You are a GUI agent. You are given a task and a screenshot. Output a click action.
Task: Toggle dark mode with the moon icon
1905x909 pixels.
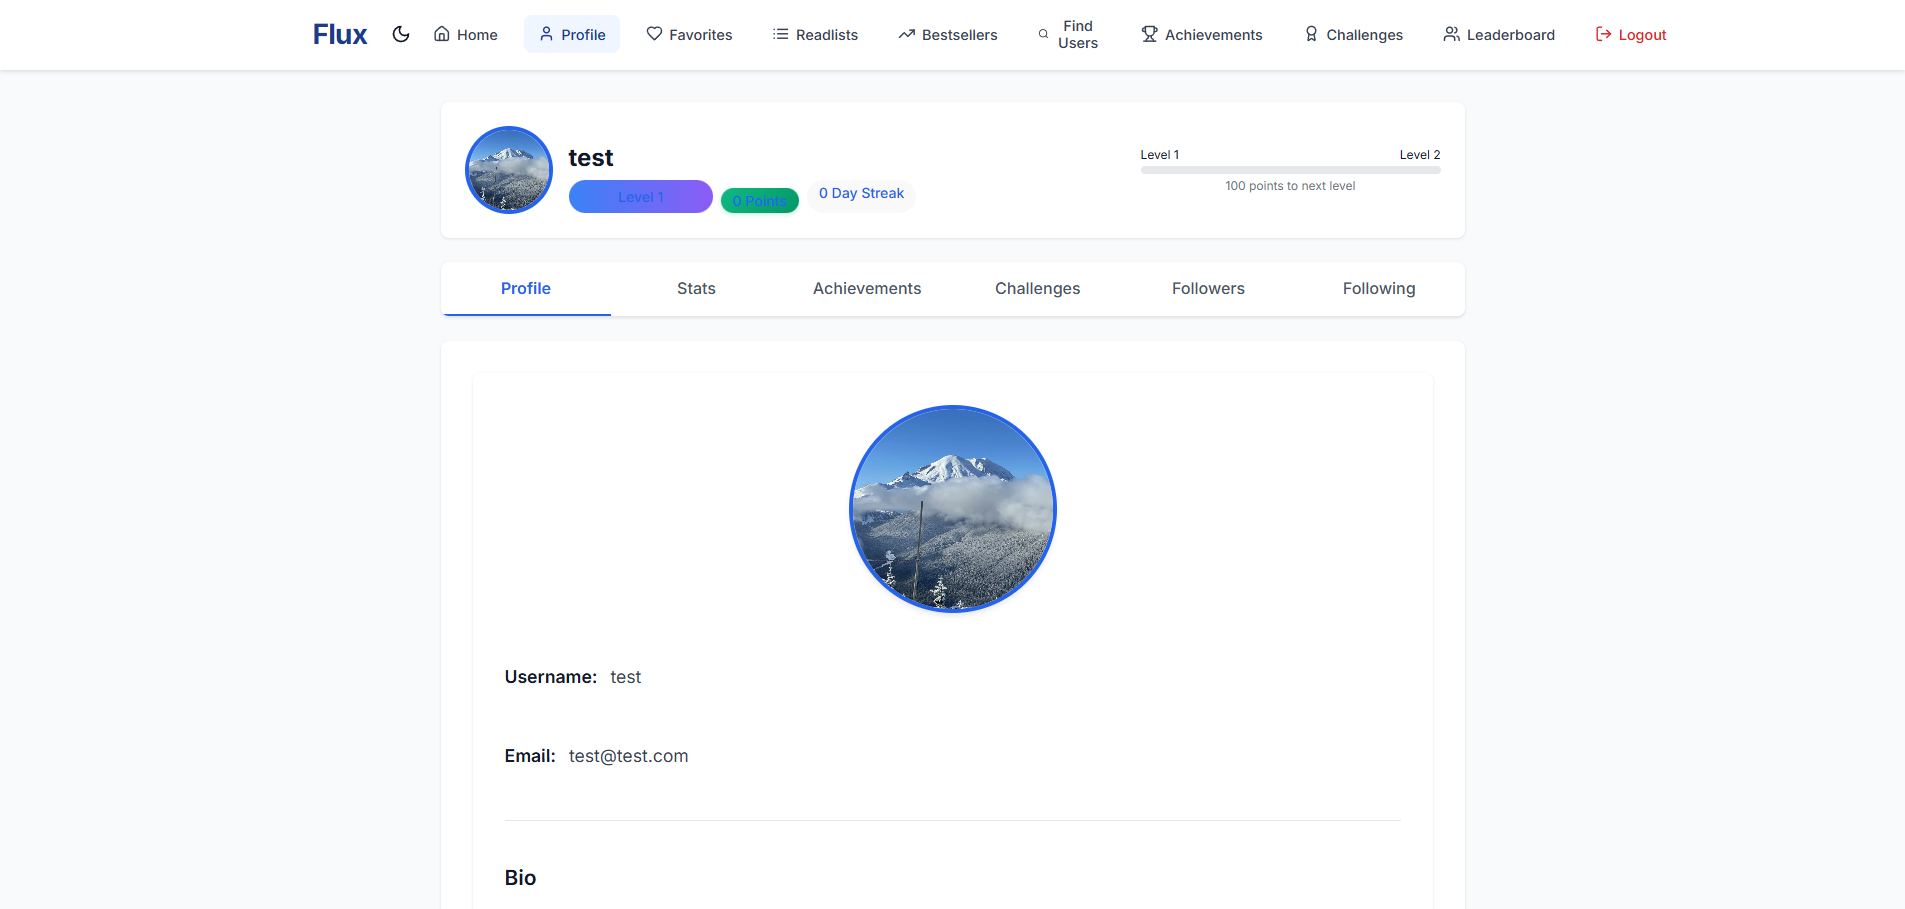click(x=401, y=33)
